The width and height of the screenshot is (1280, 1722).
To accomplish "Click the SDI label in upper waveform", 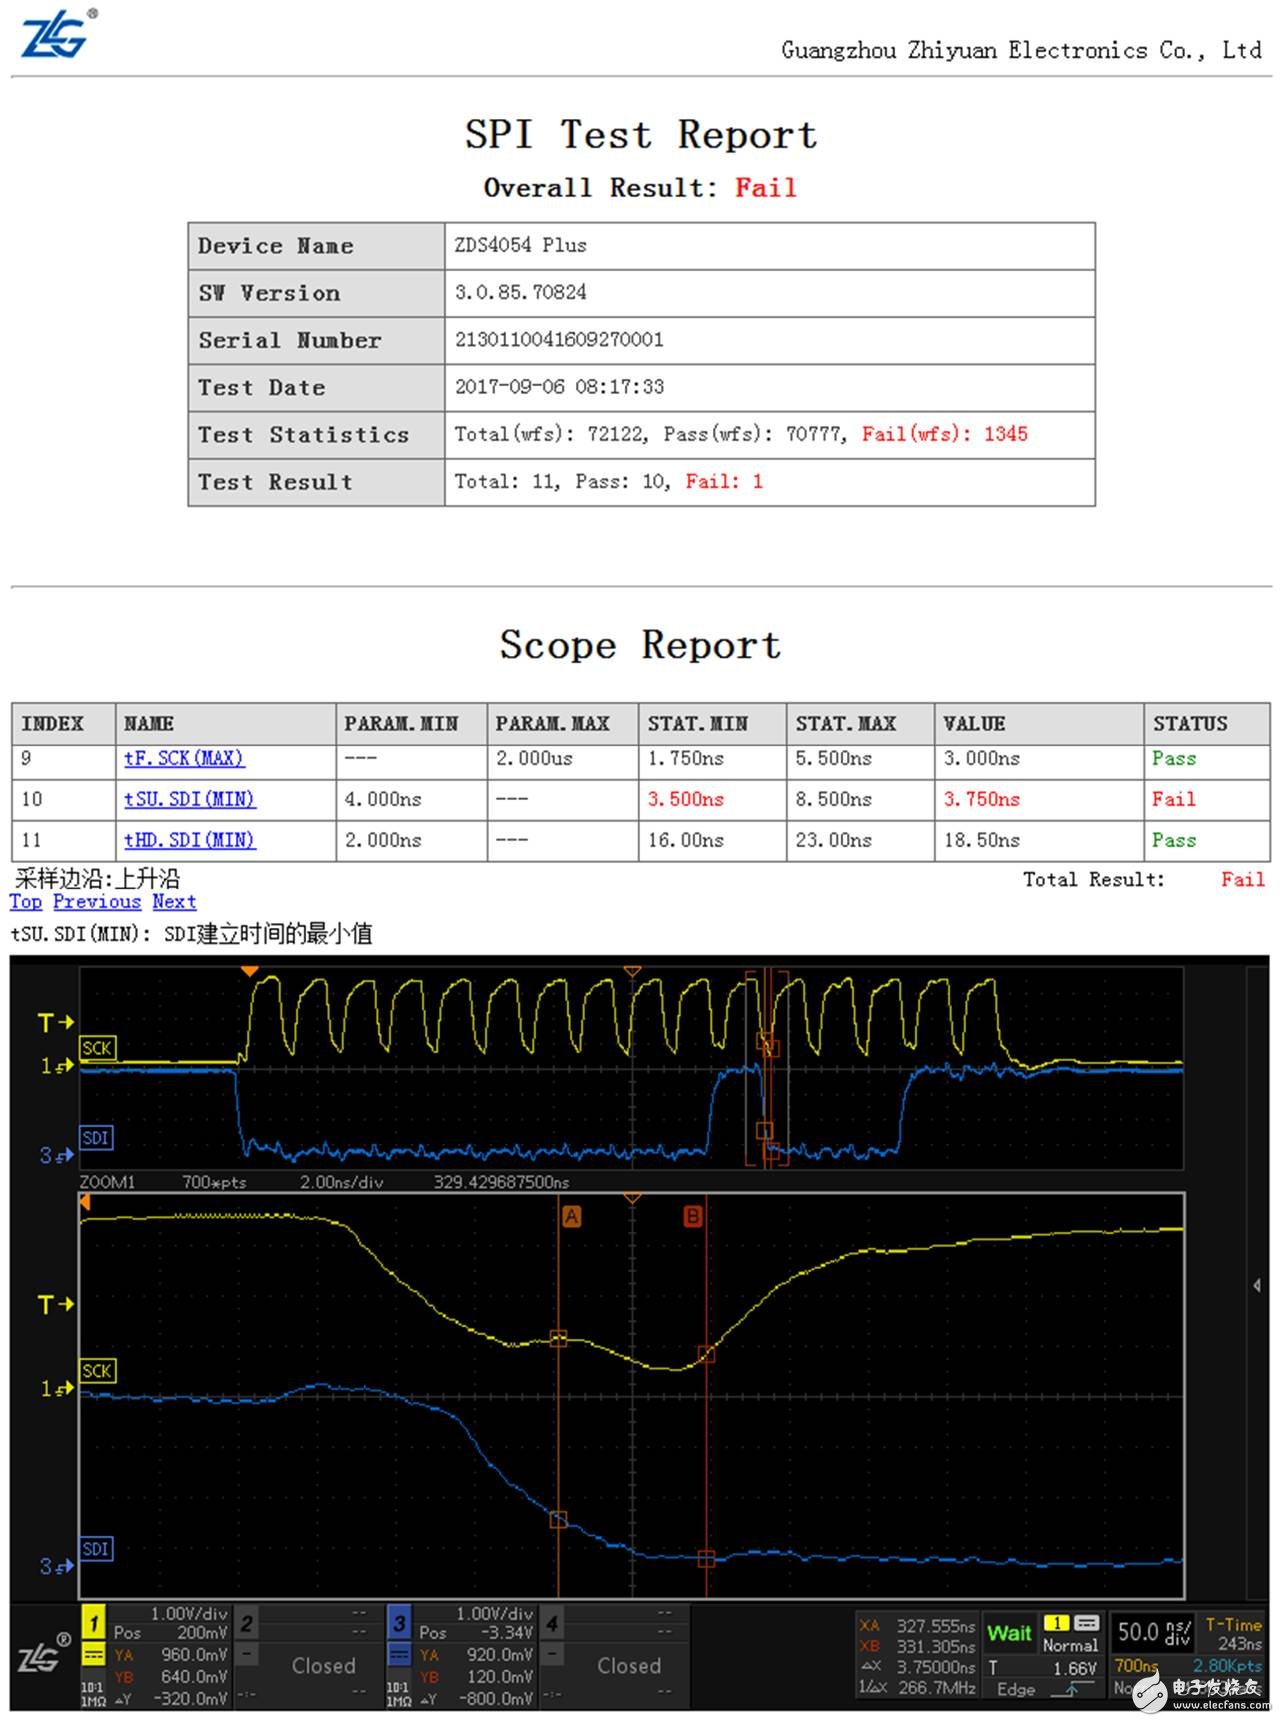I will [96, 1138].
